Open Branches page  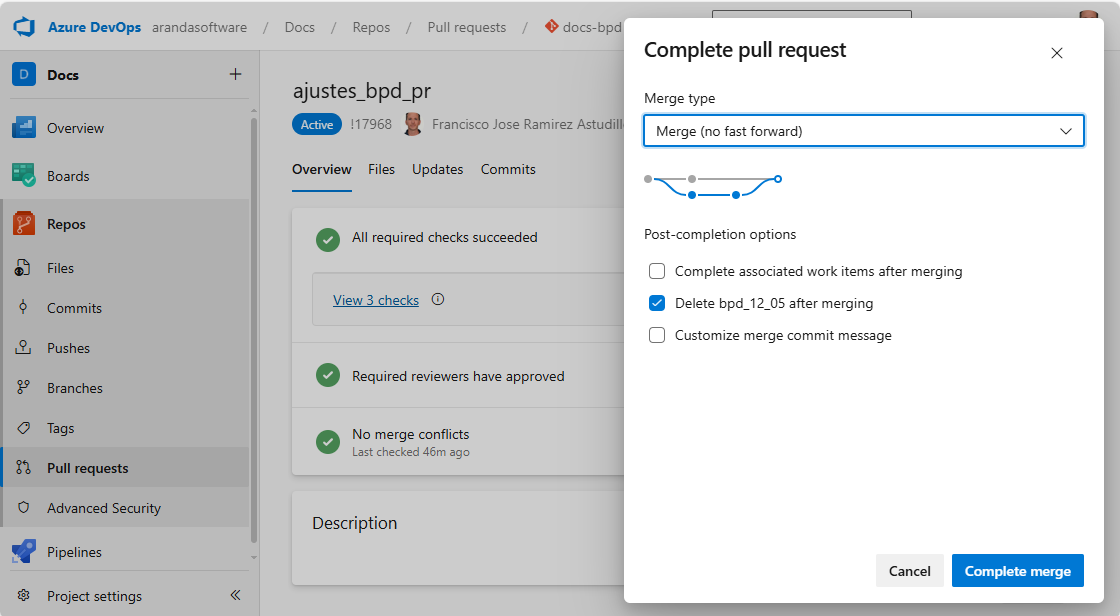click(x=74, y=388)
